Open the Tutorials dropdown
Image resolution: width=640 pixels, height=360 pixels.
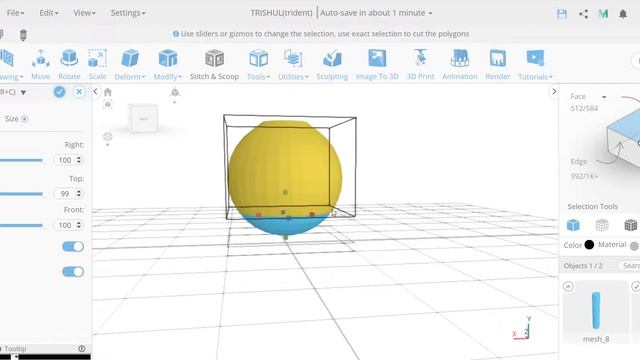[x=535, y=64]
